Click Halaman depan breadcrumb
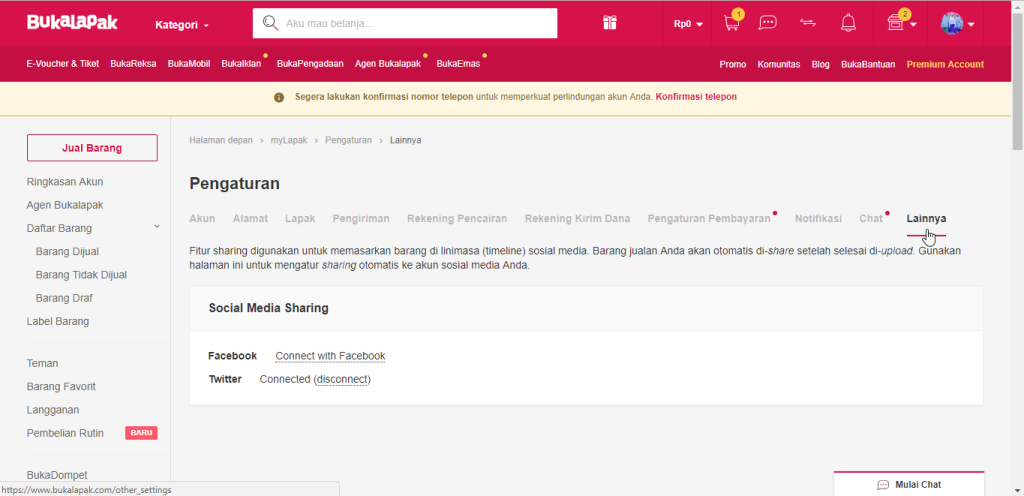 (x=221, y=140)
